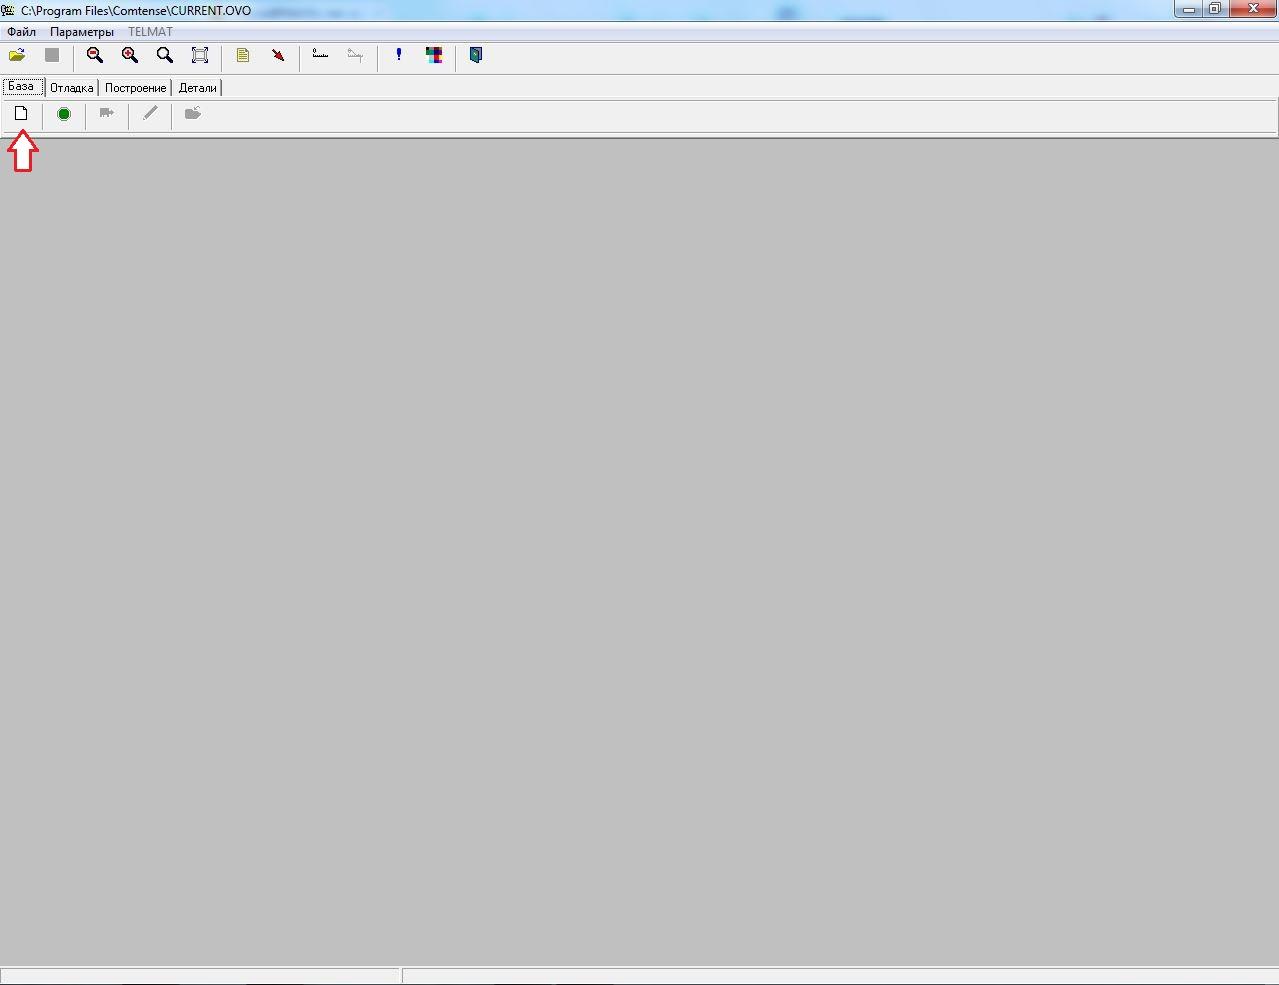Close the CURRENT.OVO window
Viewport: 1279px width, 985px height.
1252,9
